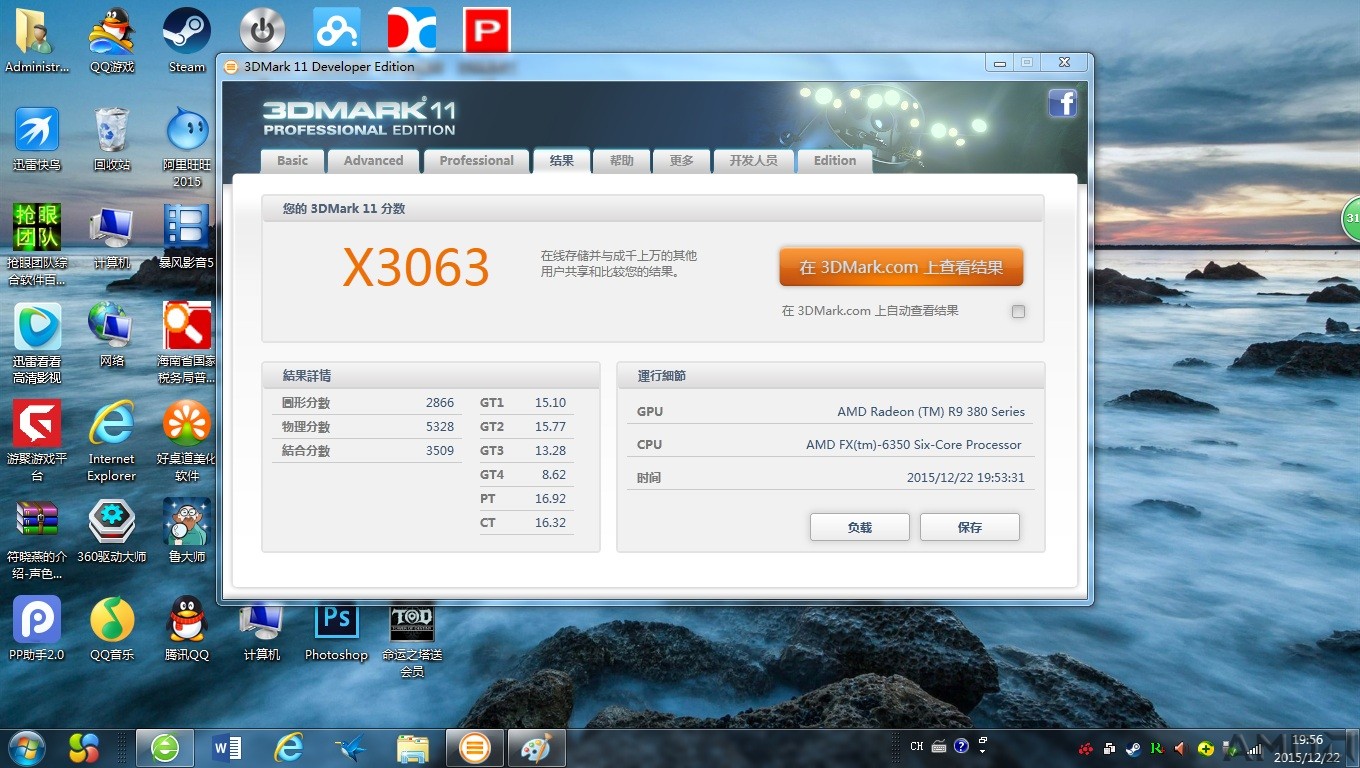Launch 鲁大师 desktop shortcut
1360x768 pixels.
click(187, 531)
